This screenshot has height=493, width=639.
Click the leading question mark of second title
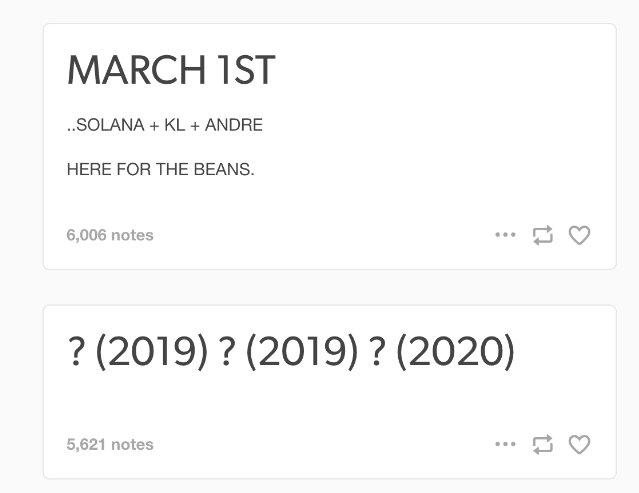tap(76, 353)
